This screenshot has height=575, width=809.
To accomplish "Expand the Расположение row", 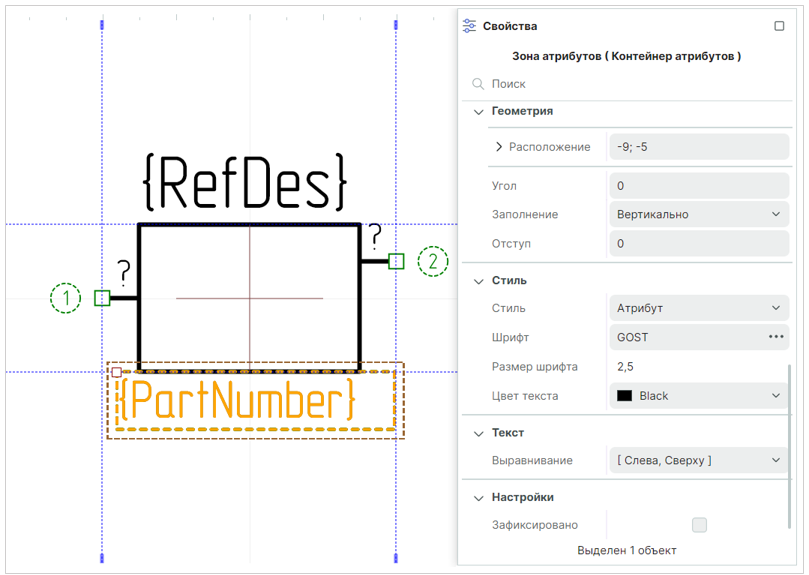I will pos(499,147).
